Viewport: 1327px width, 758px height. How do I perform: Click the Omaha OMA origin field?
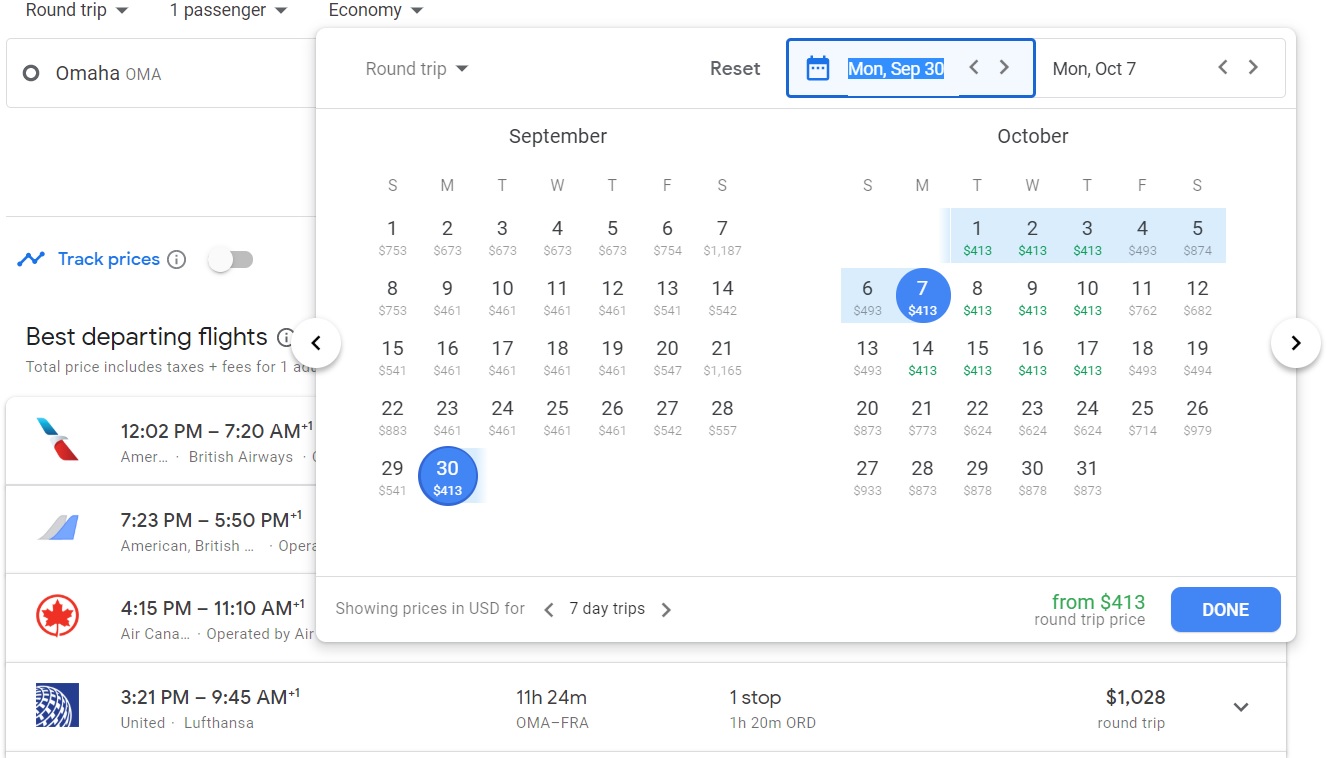[160, 73]
